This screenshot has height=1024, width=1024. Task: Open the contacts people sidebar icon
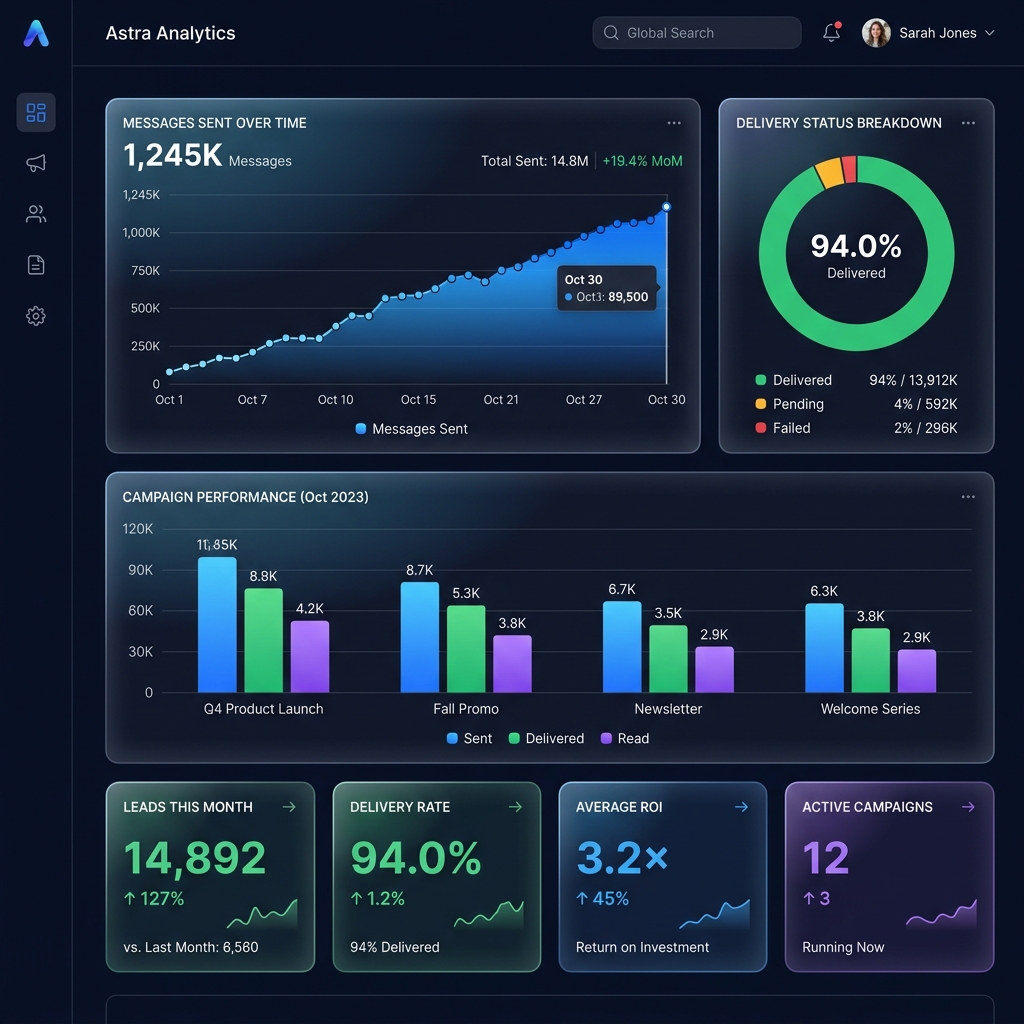point(36,214)
